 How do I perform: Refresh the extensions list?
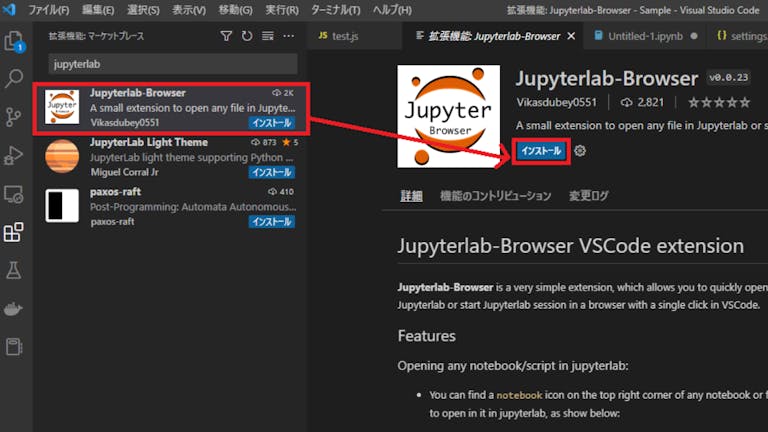click(x=247, y=36)
